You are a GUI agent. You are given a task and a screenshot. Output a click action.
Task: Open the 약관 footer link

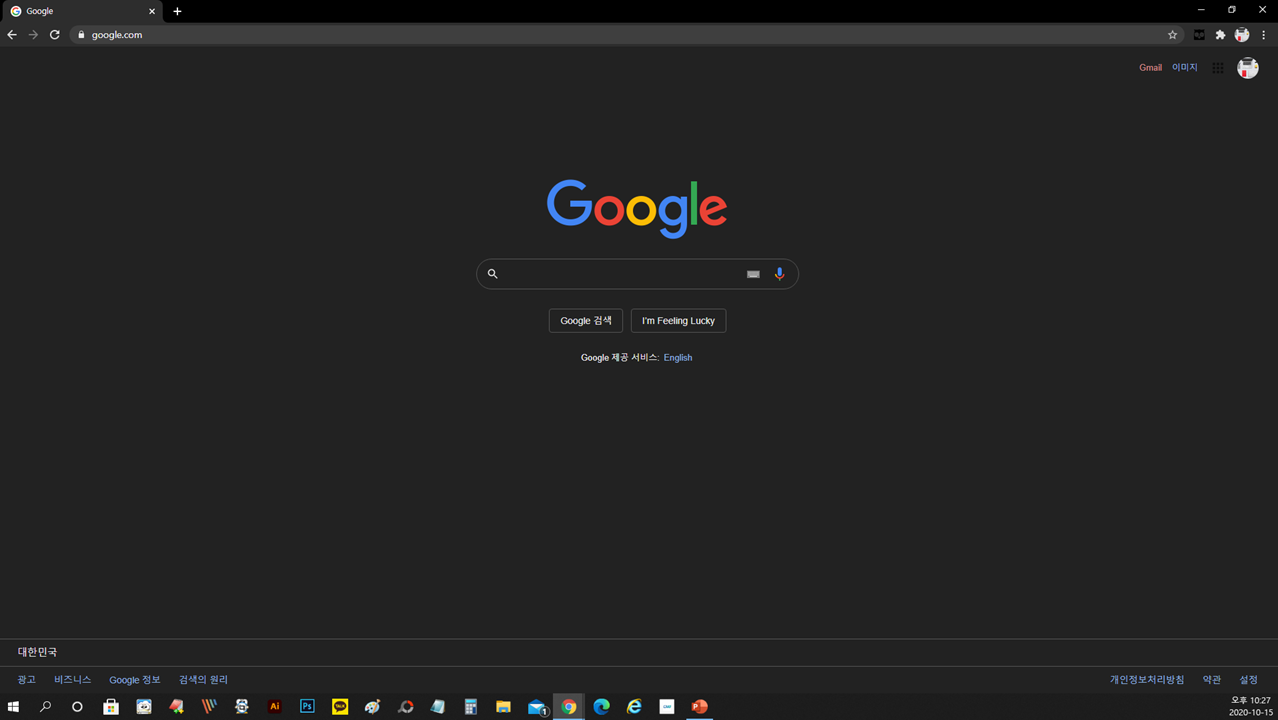pos(1212,680)
